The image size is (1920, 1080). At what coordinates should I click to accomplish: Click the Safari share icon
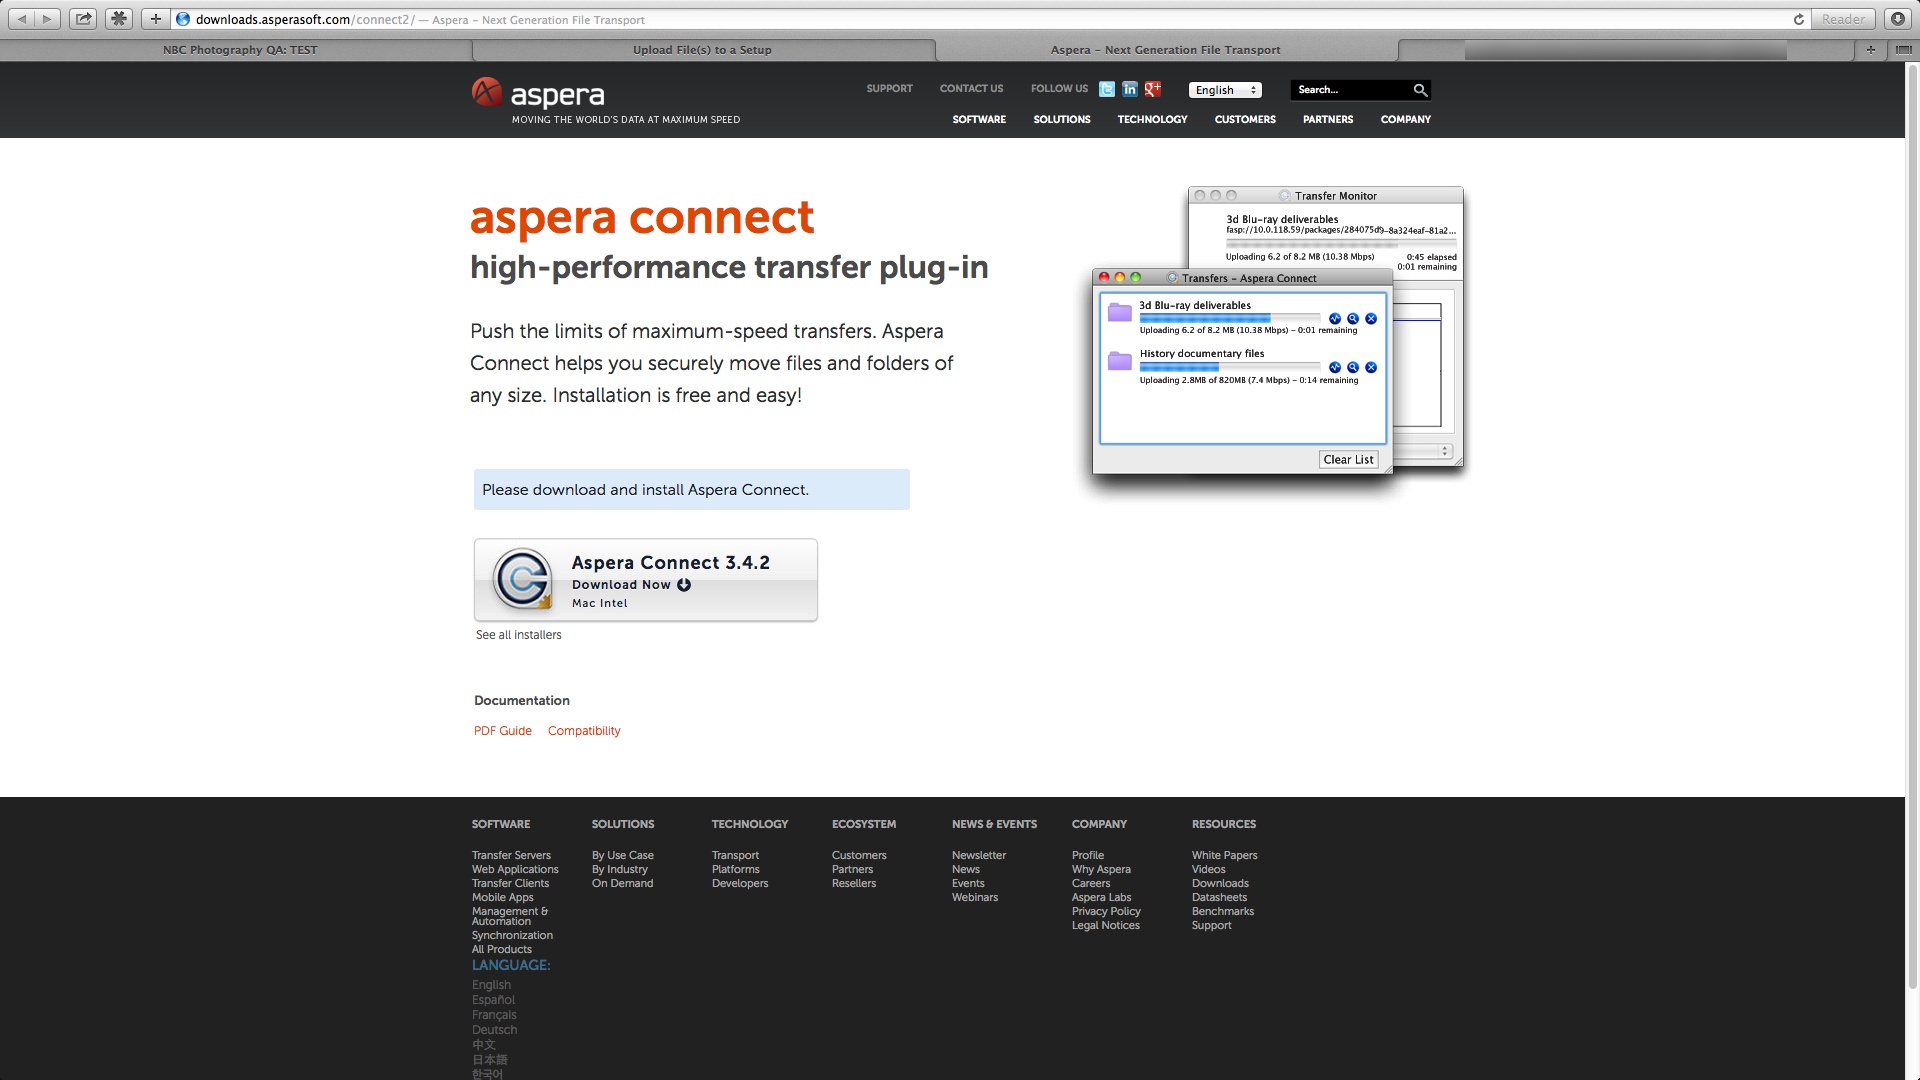(x=83, y=19)
